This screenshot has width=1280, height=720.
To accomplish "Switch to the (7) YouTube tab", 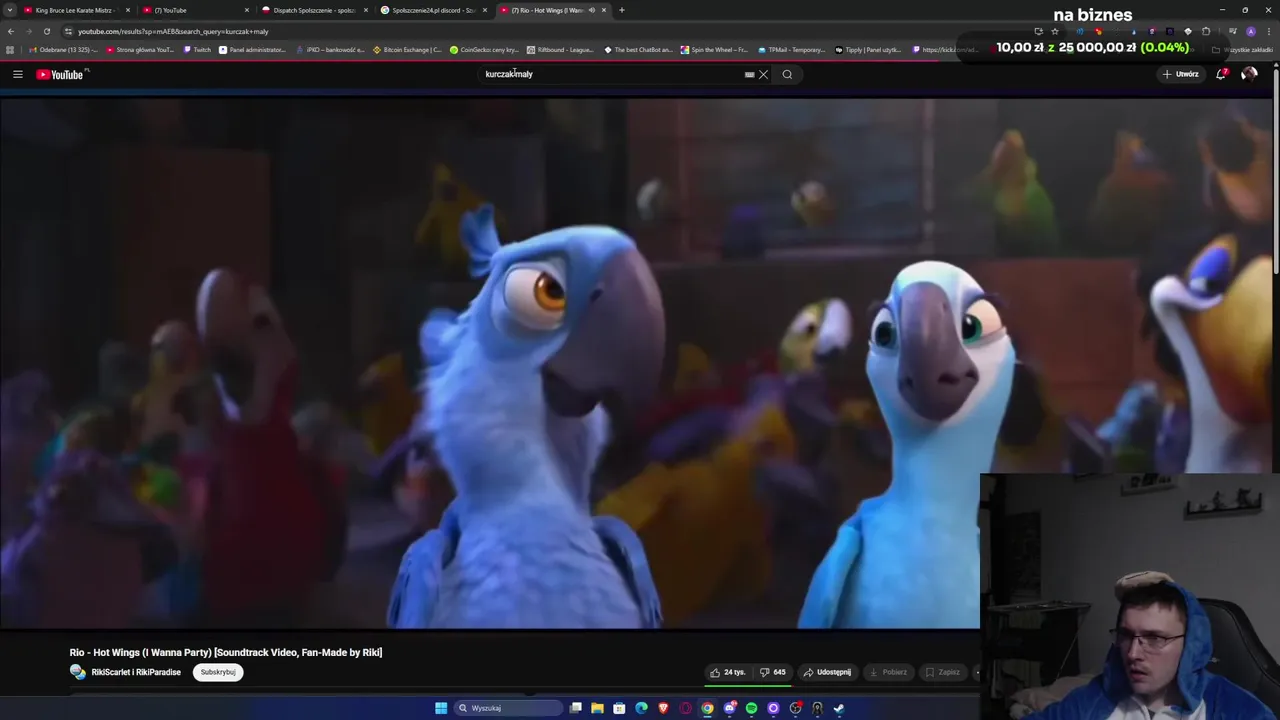I will coord(194,10).
